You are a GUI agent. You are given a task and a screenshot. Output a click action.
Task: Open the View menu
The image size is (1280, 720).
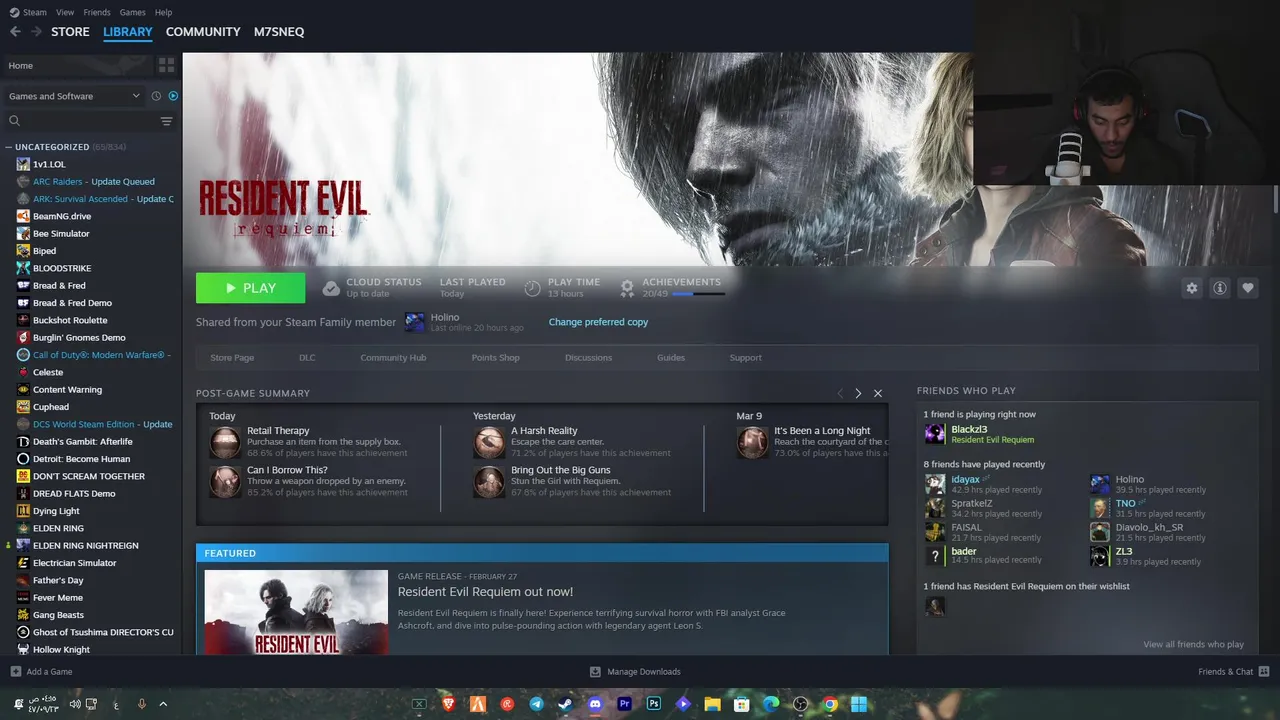click(65, 12)
